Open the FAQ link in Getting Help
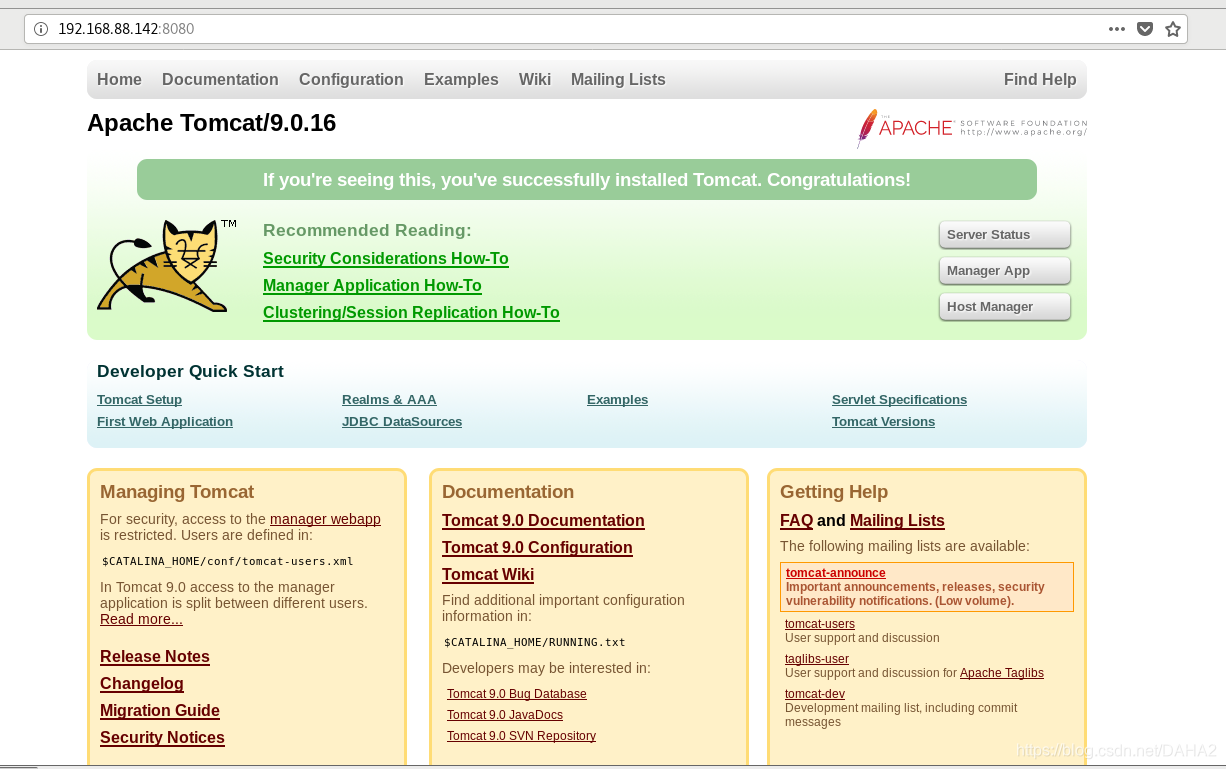Image resolution: width=1226 pixels, height=769 pixels. [796, 520]
